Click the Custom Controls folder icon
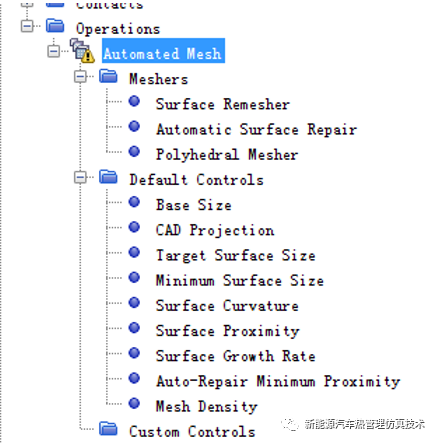The image size is (438, 443). click(108, 429)
